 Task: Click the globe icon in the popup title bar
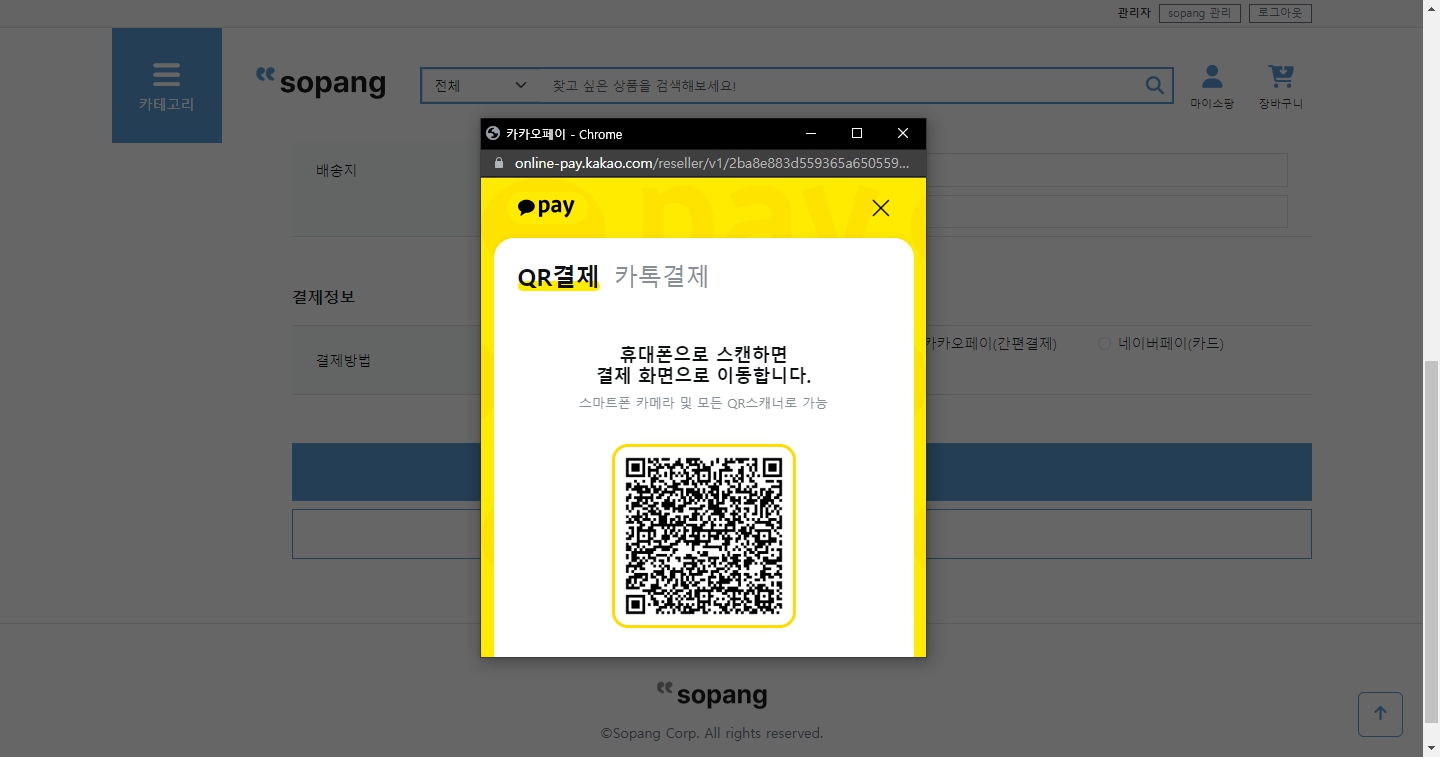[x=492, y=133]
